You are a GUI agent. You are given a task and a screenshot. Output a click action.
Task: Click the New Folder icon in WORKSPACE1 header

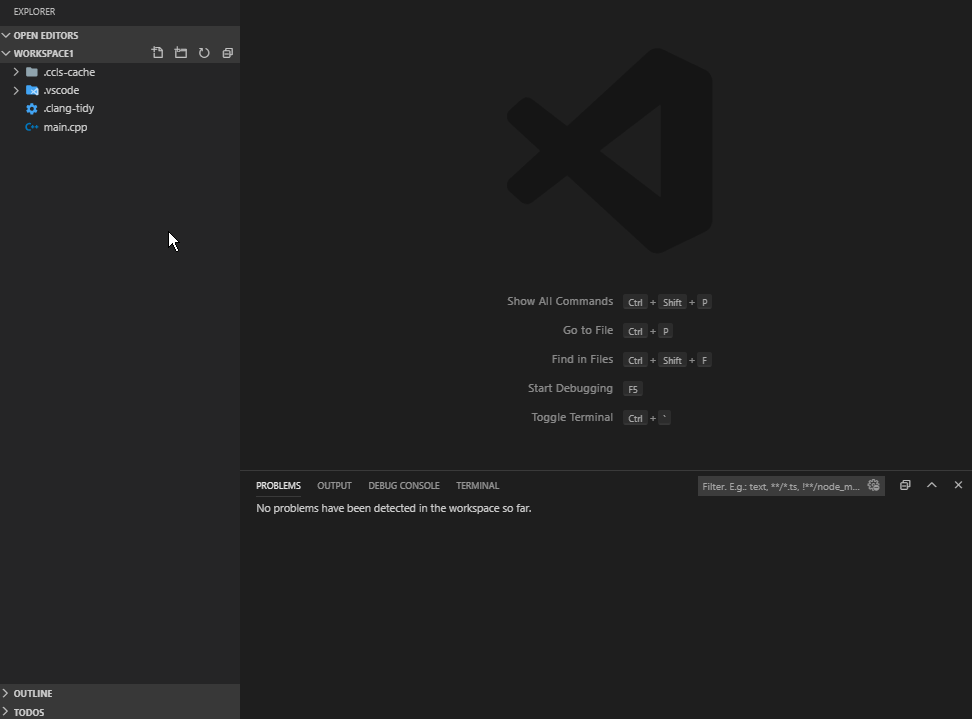(181, 53)
